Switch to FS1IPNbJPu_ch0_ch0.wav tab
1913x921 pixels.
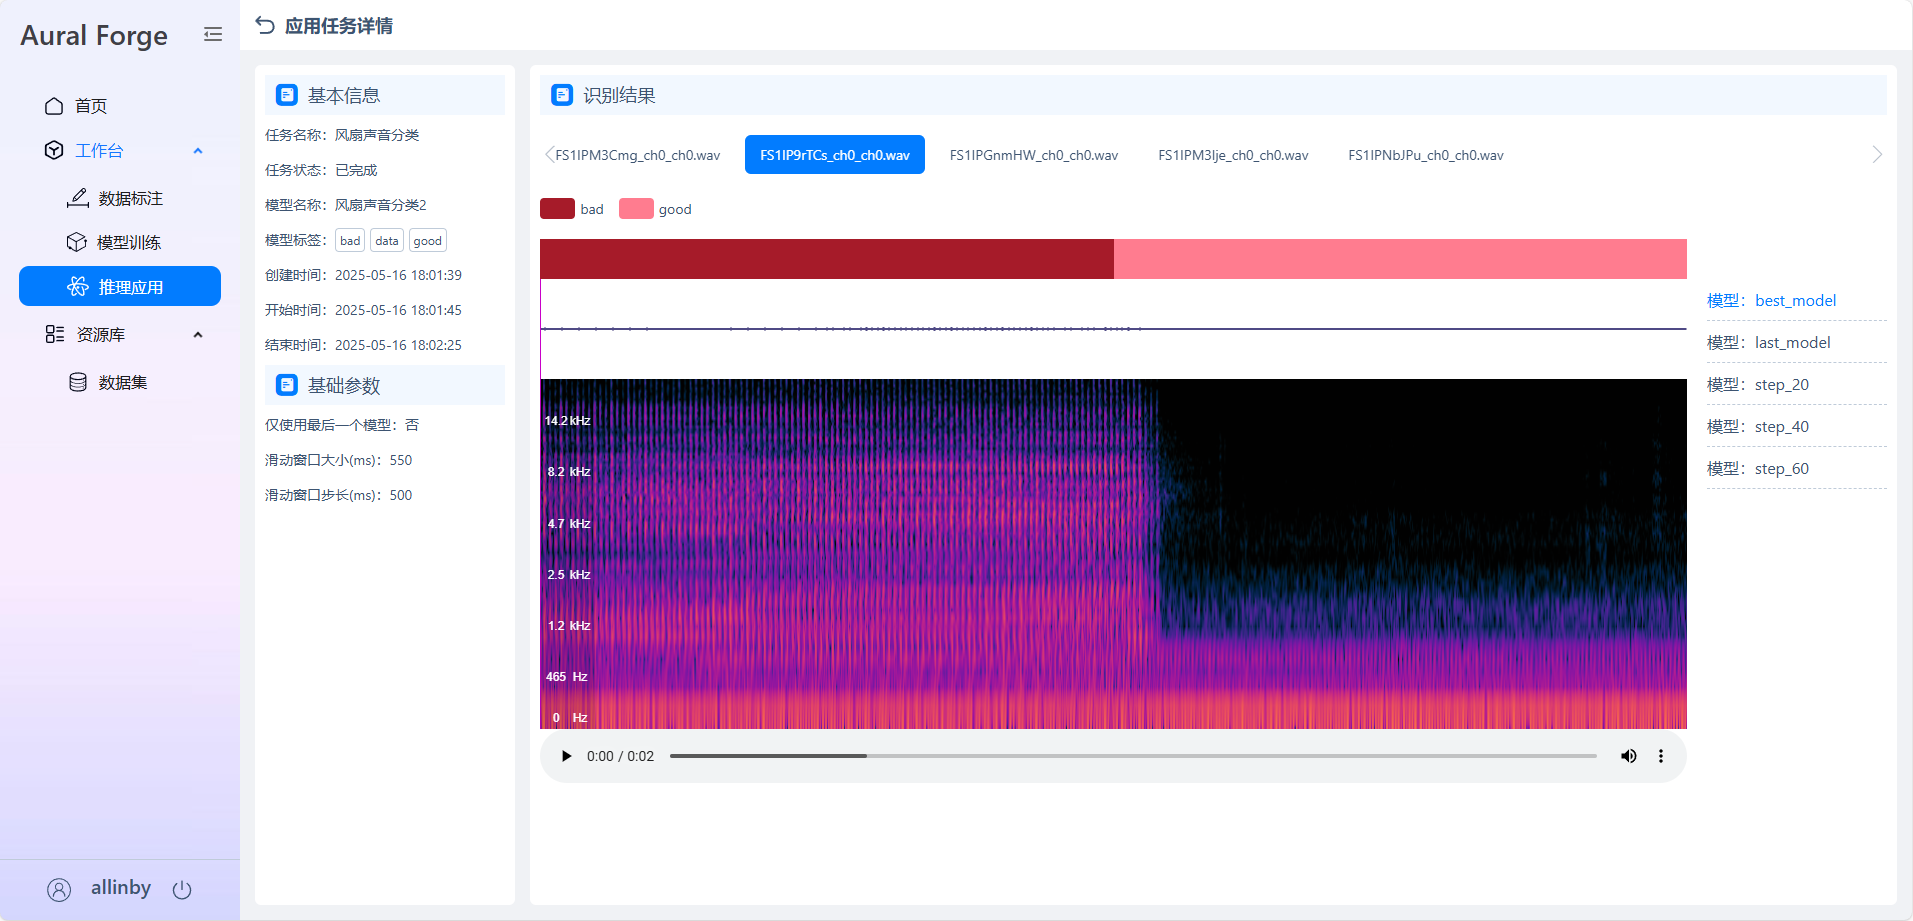[1426, 155]
